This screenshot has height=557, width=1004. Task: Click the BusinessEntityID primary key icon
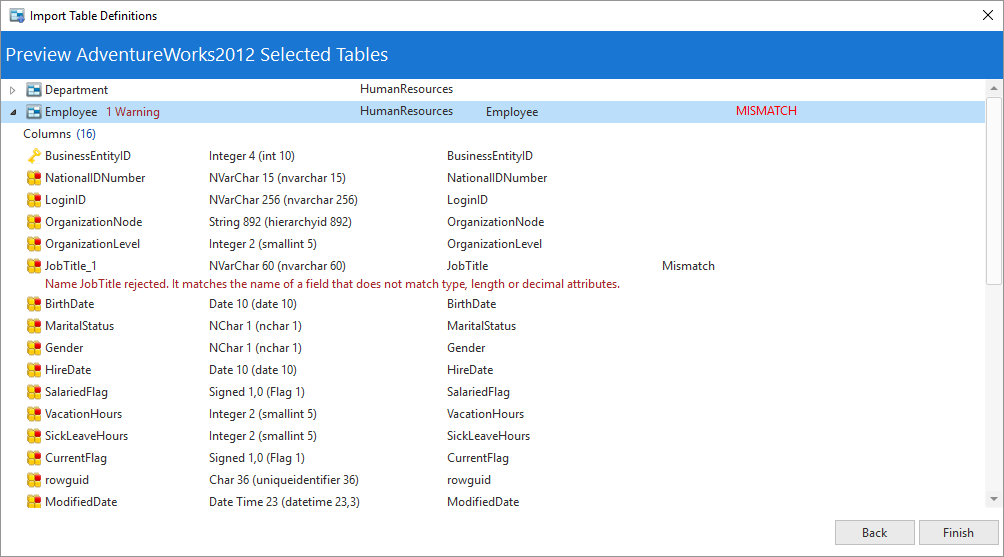click(x=34, y=156)
